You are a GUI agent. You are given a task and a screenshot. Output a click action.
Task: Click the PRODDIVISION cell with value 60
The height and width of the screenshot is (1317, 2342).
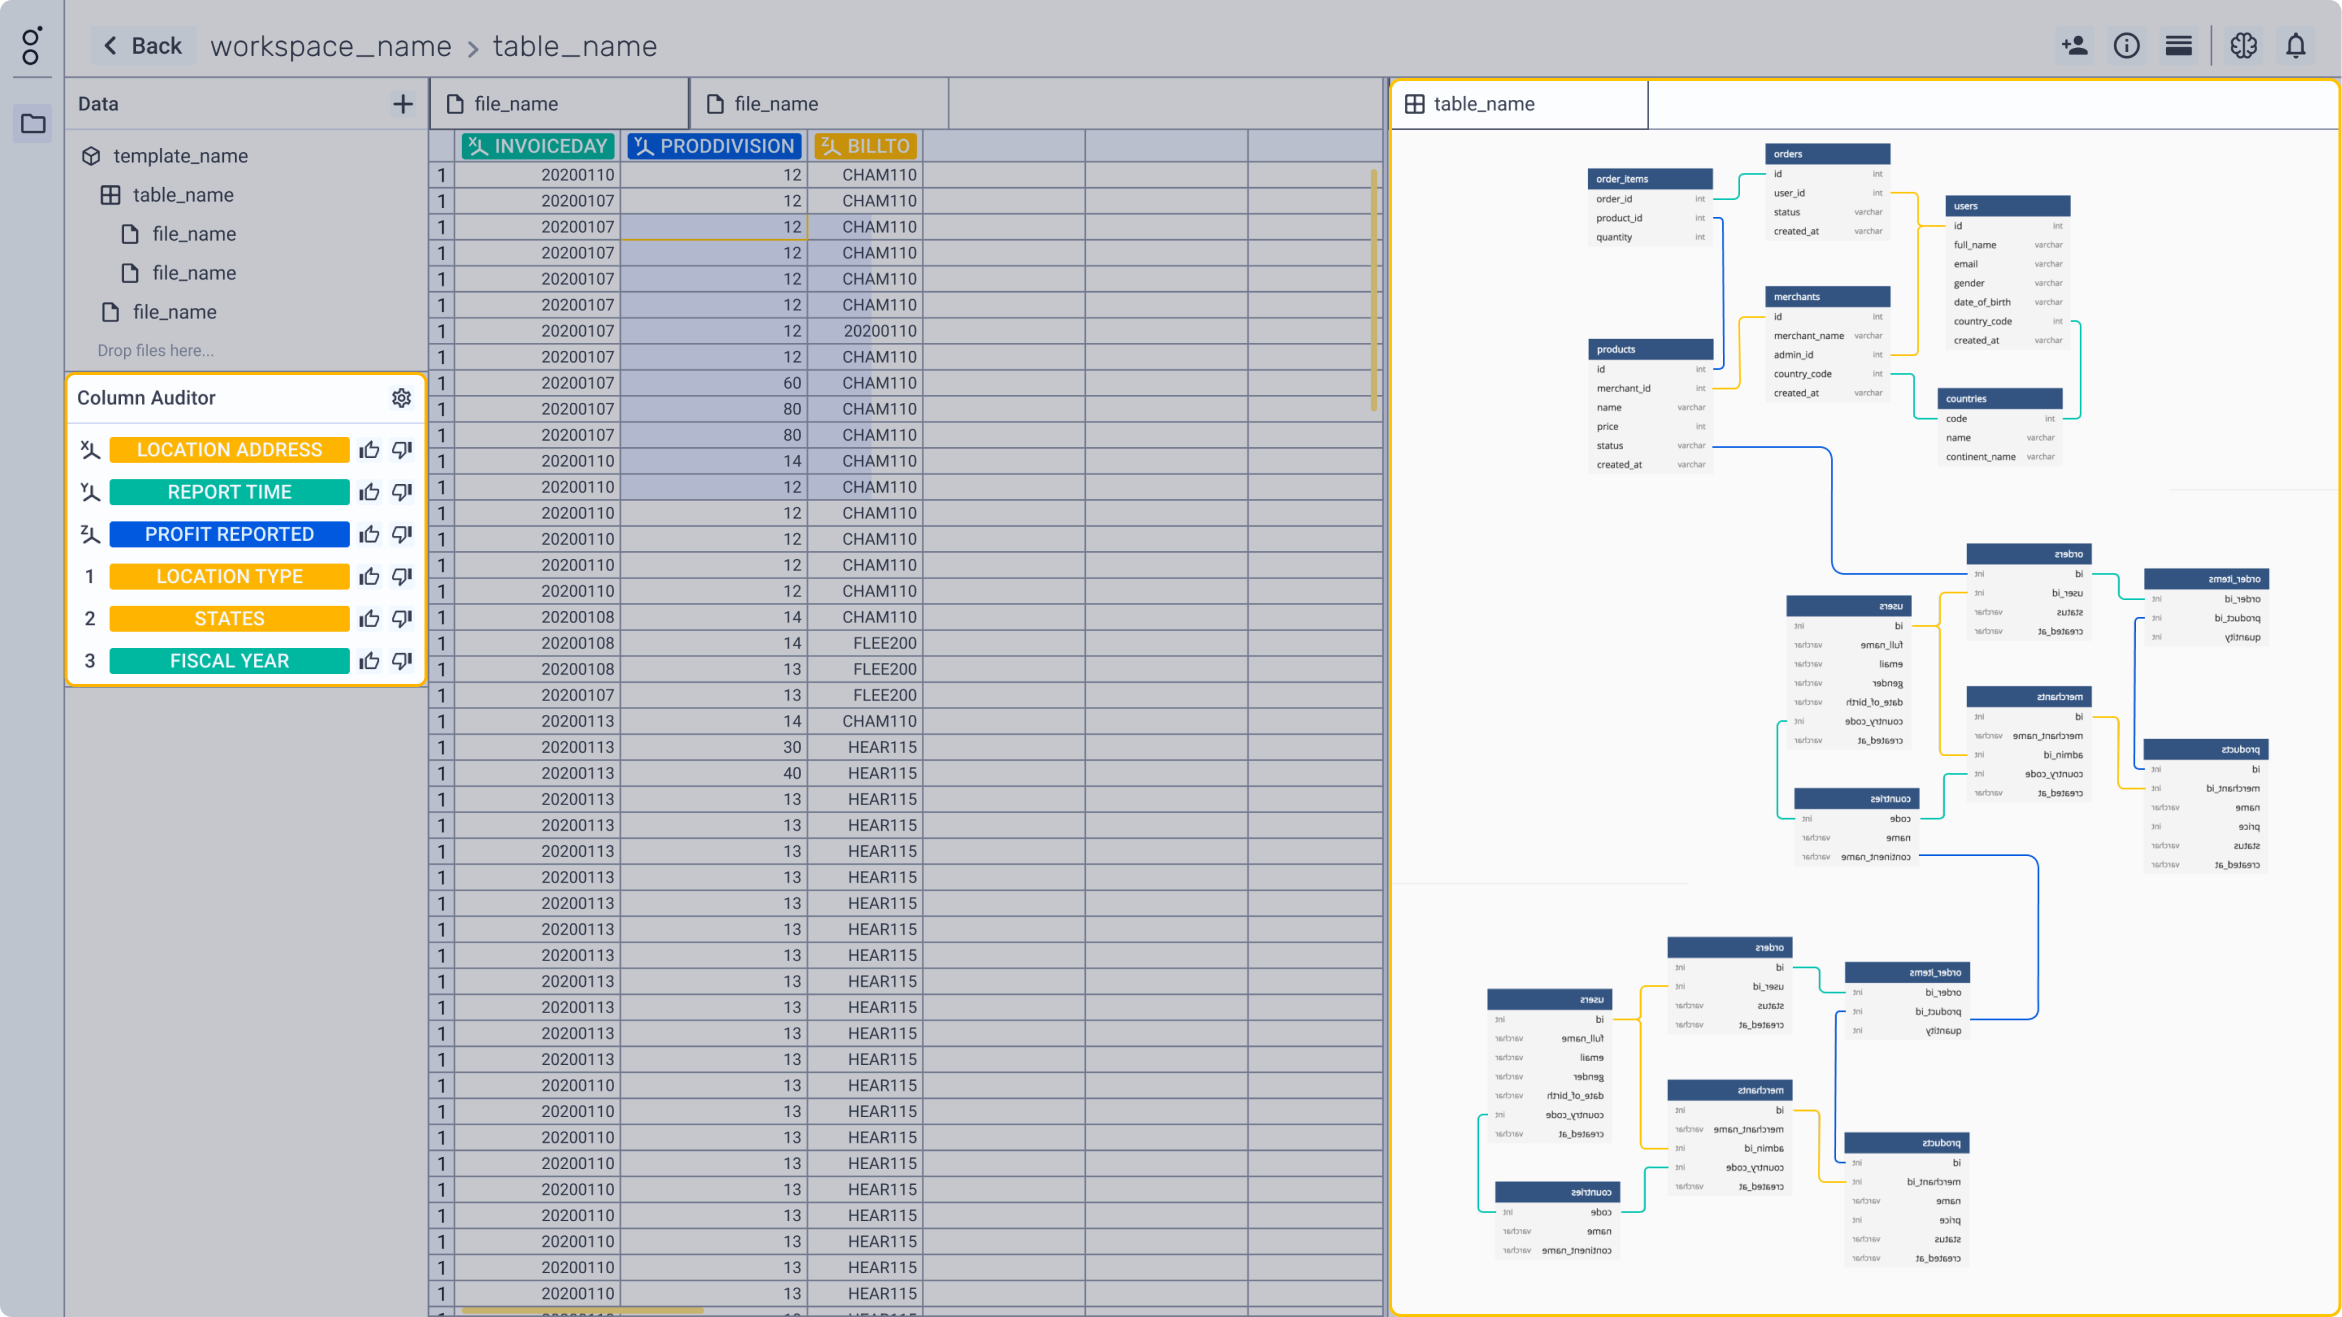[x=713, y=383]
